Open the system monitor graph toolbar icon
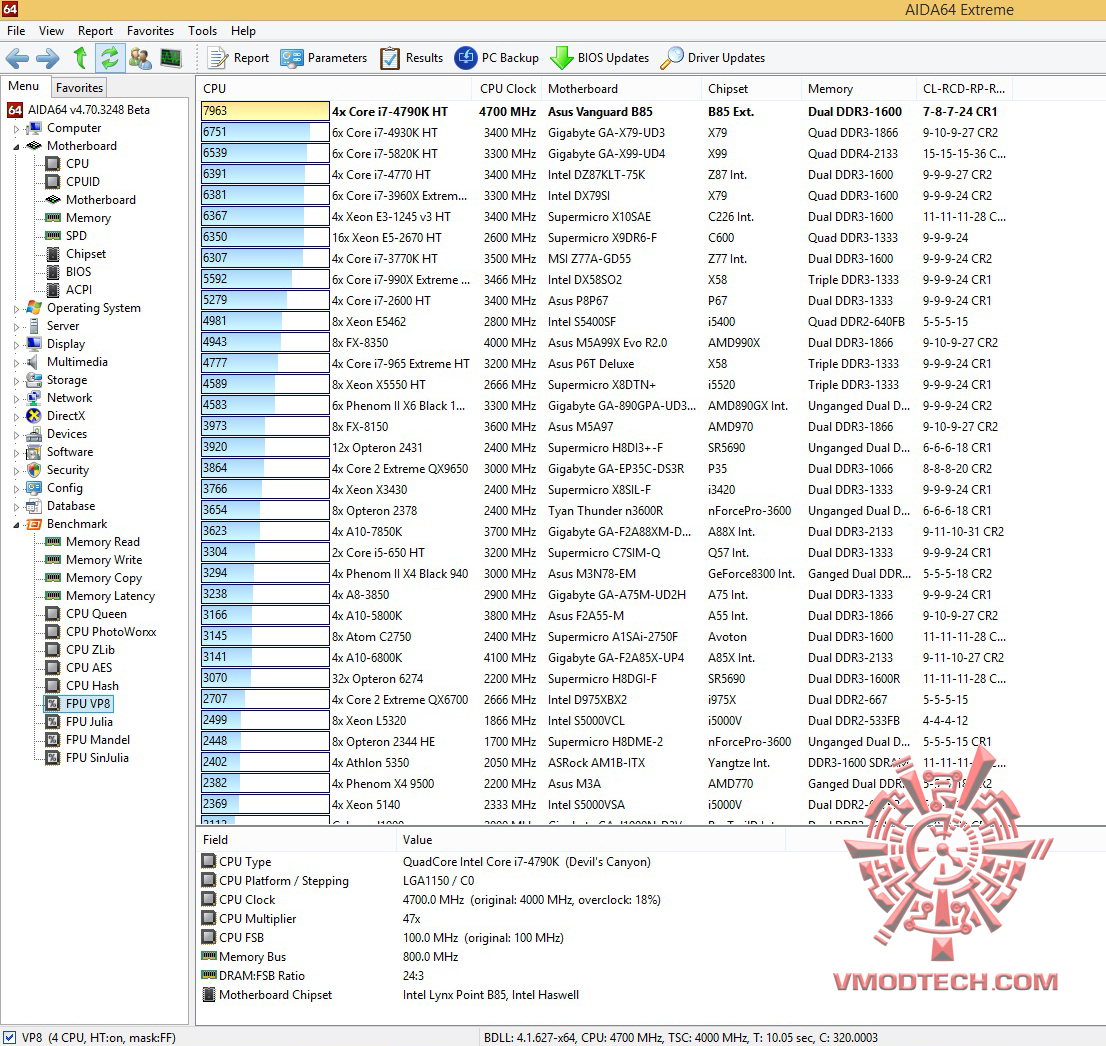Image resolution: width=1106 pixels, height=1046 pixels. (x=171, y=58)
